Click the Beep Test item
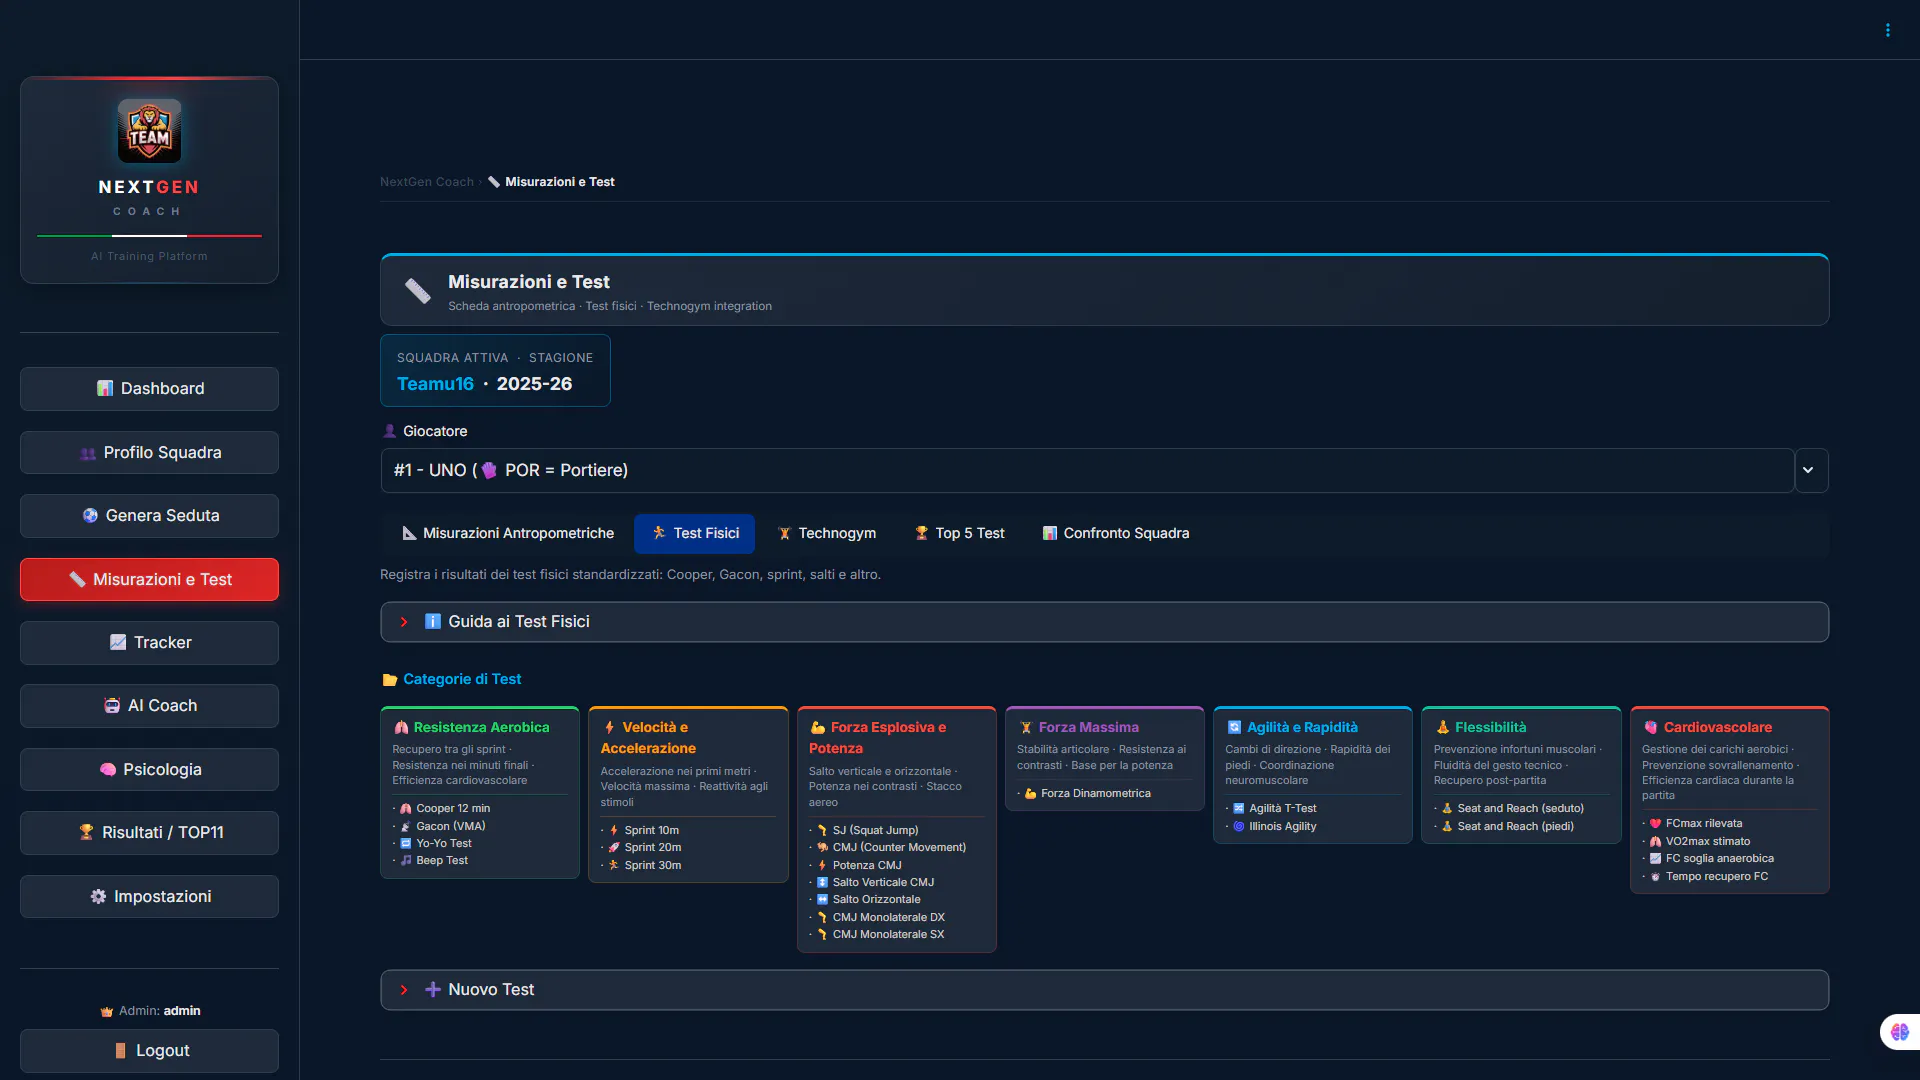 (x=434, y=861)
